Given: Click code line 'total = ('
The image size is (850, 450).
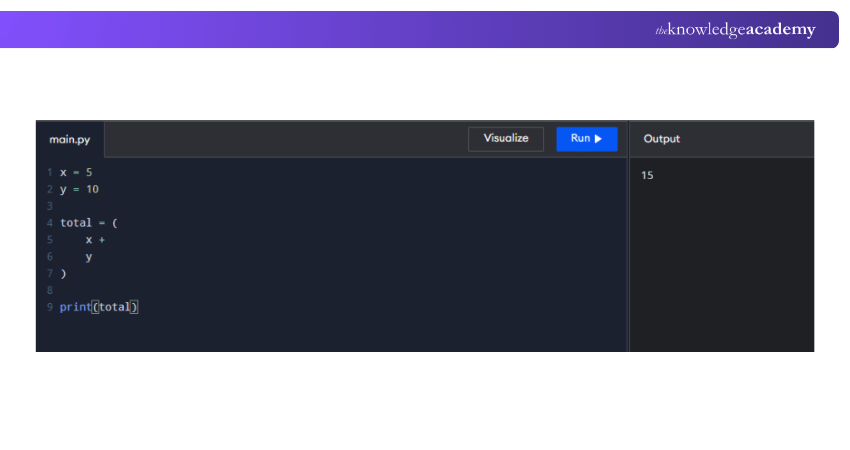Looking at the screenshot, I should point(89,223).
